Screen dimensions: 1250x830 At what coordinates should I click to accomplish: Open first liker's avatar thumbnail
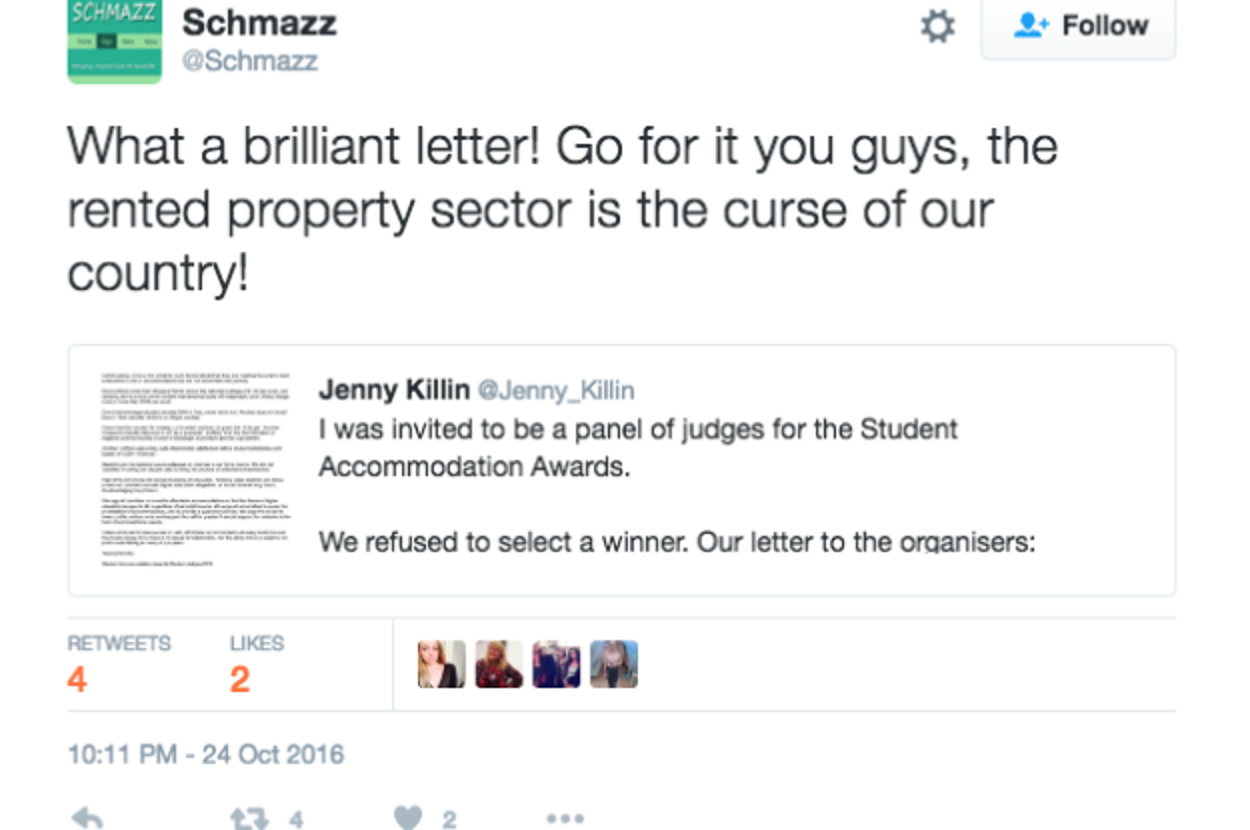pos(441,664)
